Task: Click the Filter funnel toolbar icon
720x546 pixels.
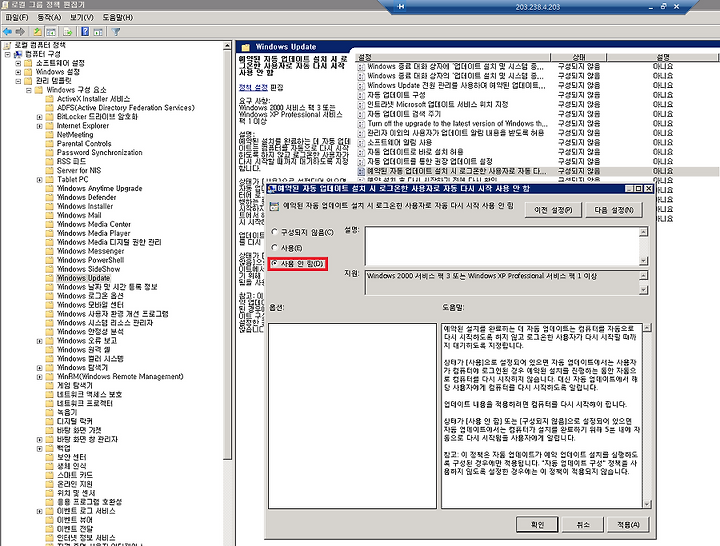Action: click(x=116, y=31)
